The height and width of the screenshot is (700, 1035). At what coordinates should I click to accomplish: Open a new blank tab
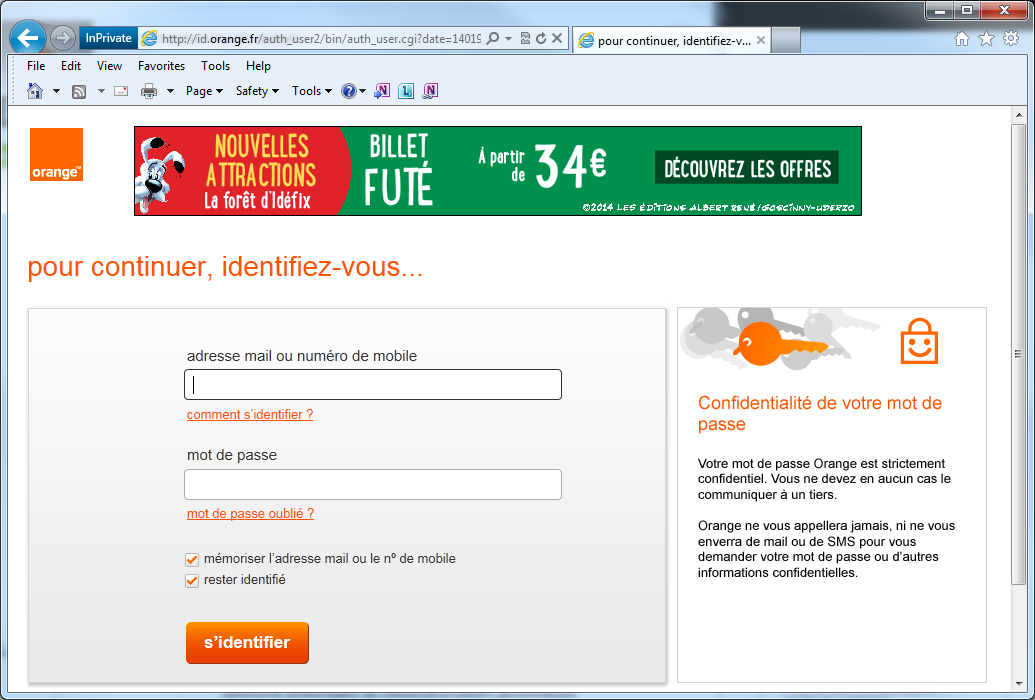click(x=785, y=40)
